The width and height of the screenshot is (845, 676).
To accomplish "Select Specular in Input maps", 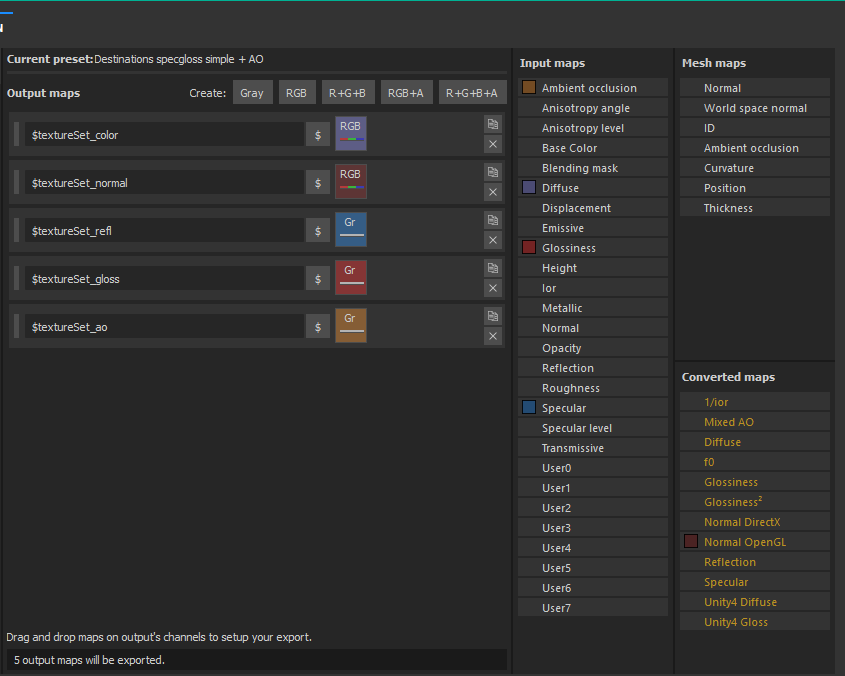I will pyautogui.click(x=593, y=408).
